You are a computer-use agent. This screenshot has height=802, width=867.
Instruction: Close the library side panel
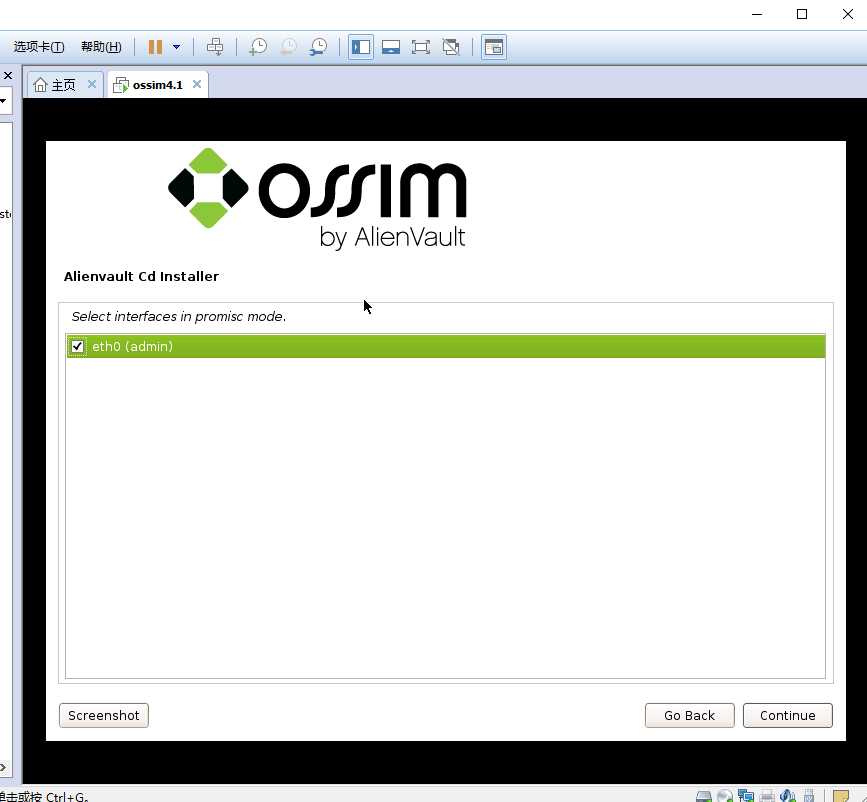point(8,75)
